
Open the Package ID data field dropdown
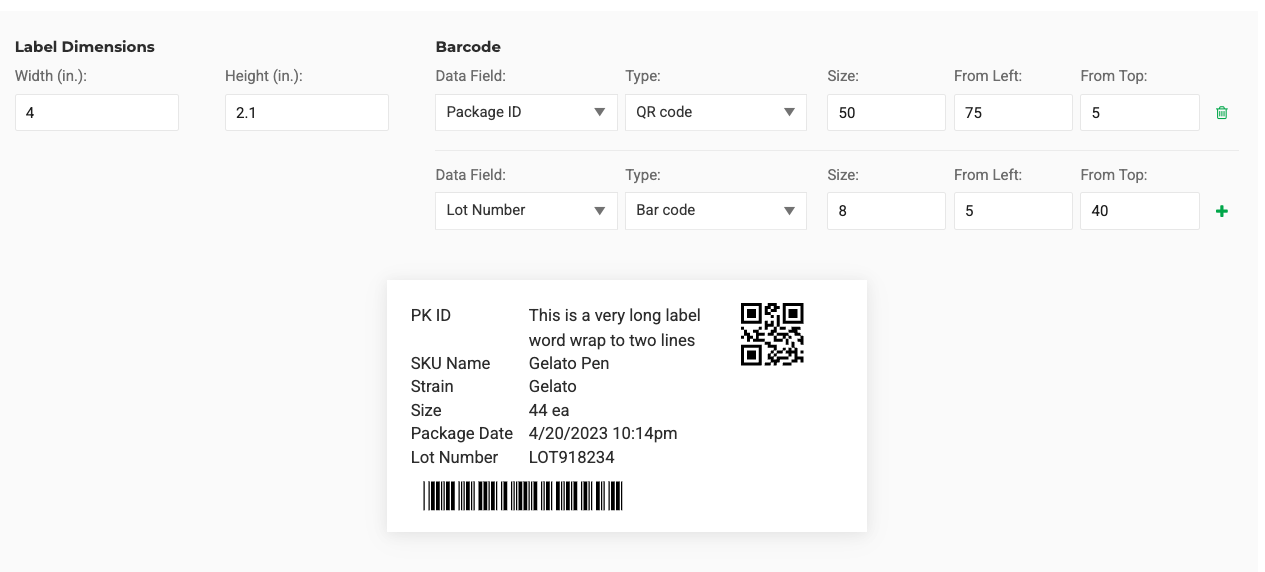click(526, 112)
